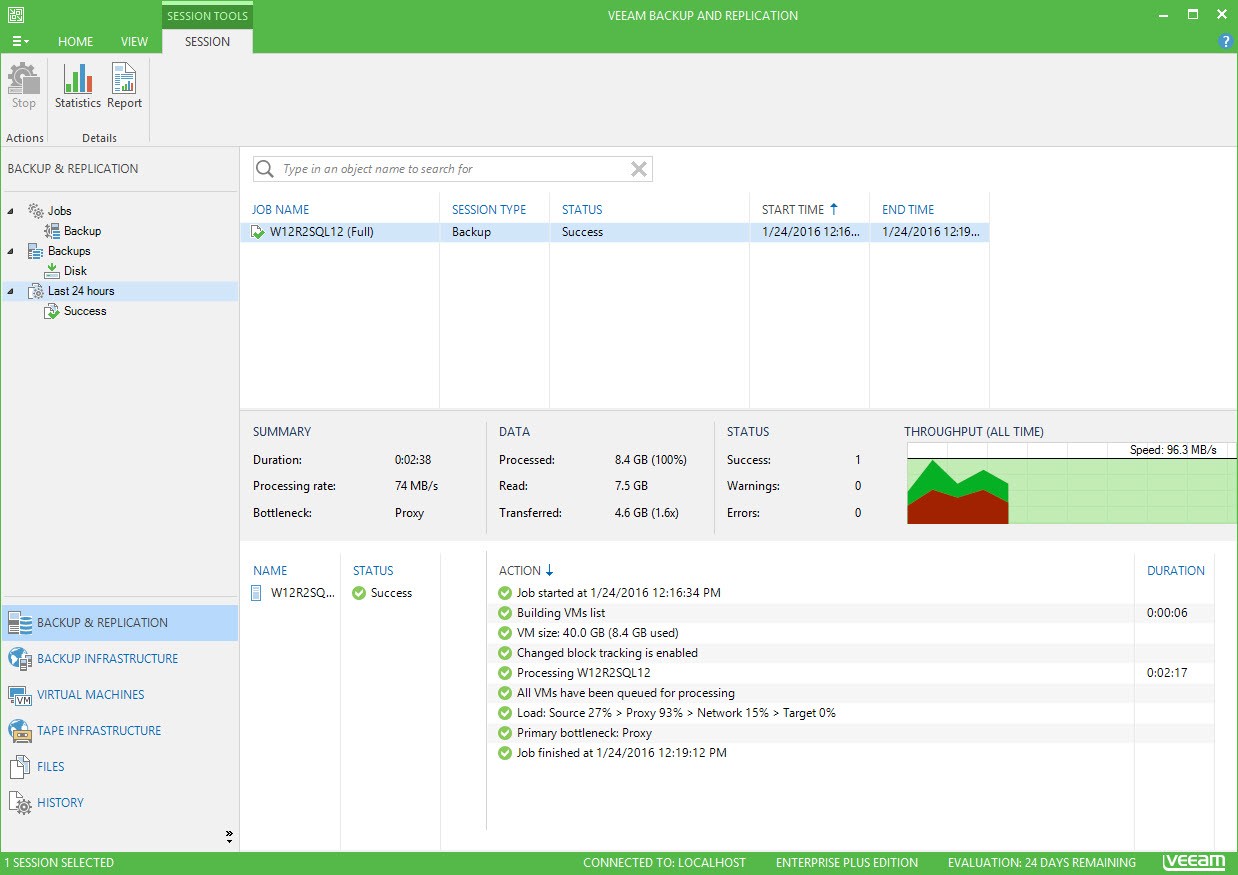Viewport: 1238px width, 875px height.
Task: Open the help question mark icon
Action: (1226, 41)
